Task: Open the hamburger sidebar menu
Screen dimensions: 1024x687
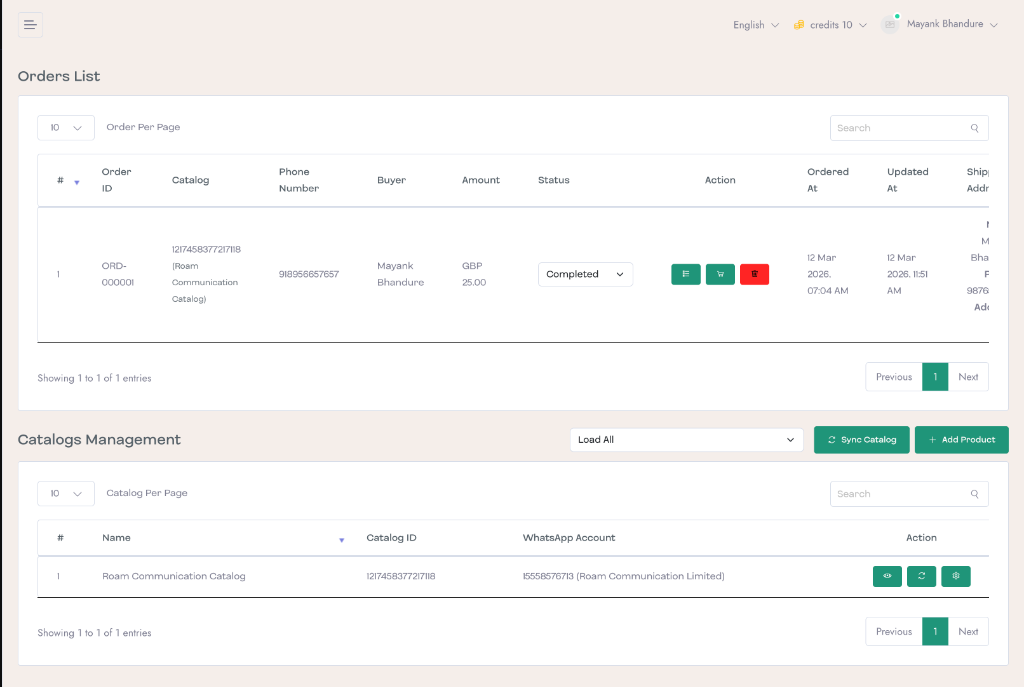Action: 30,25
